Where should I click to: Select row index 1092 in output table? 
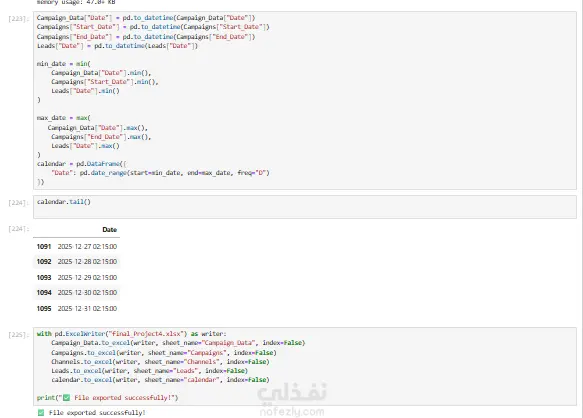44,262
